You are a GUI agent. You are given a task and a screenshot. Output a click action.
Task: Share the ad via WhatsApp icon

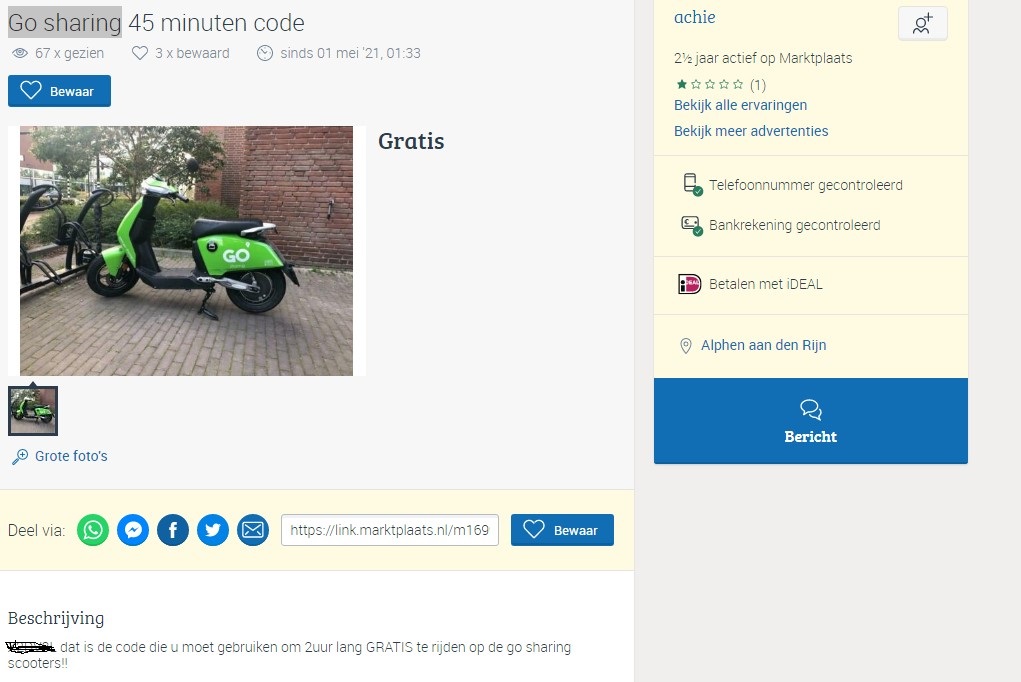(92, 530)
